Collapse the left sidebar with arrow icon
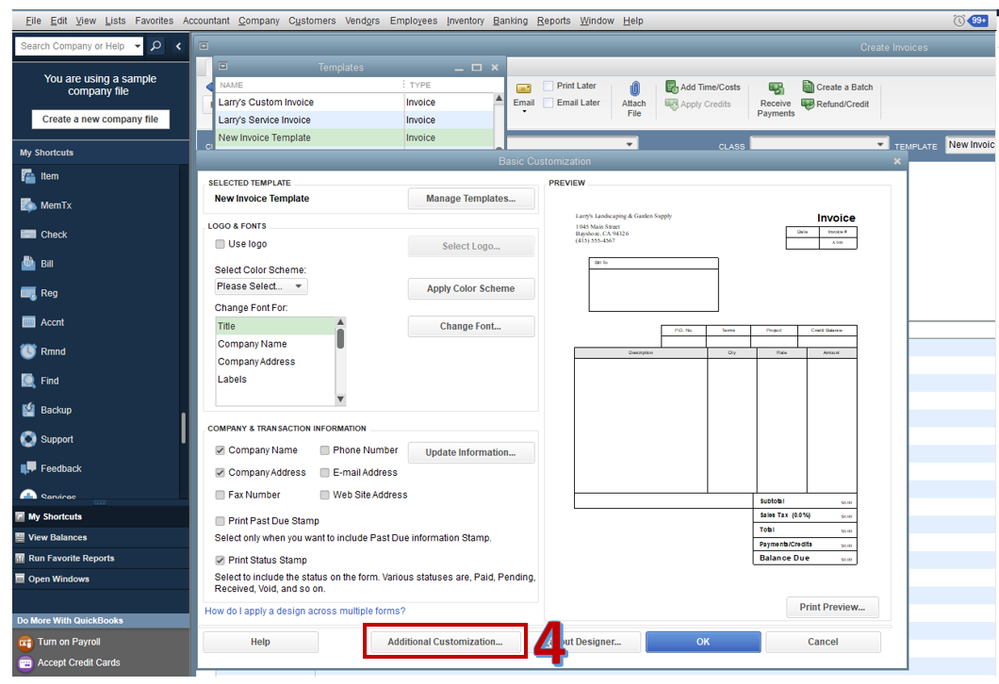Screen dimensions: 999x684 178,46
